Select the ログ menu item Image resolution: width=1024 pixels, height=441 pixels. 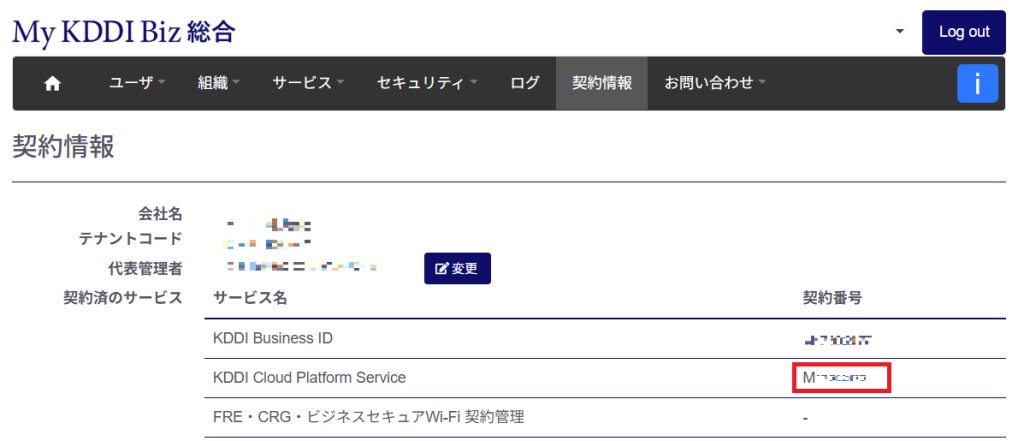click(525, 84)
